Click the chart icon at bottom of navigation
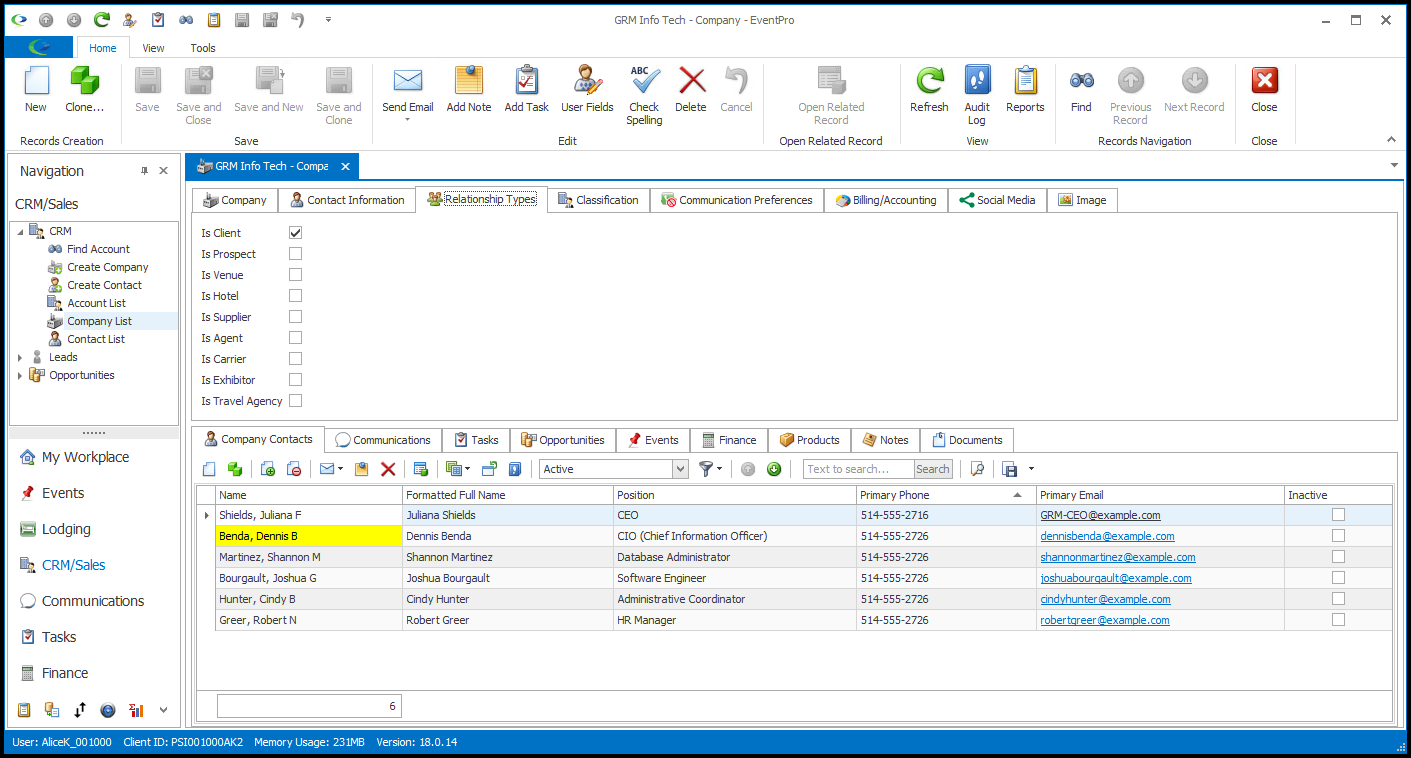Viewport: 1411px width, 758px height. pos(136,710)
